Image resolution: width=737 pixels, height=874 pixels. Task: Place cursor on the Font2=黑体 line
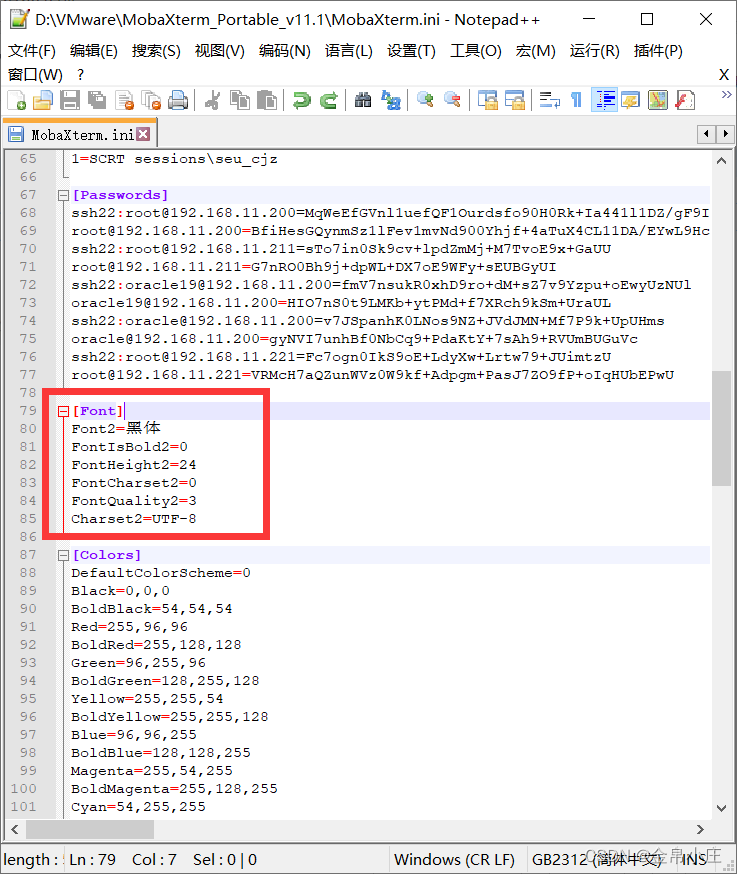[116, 428]
